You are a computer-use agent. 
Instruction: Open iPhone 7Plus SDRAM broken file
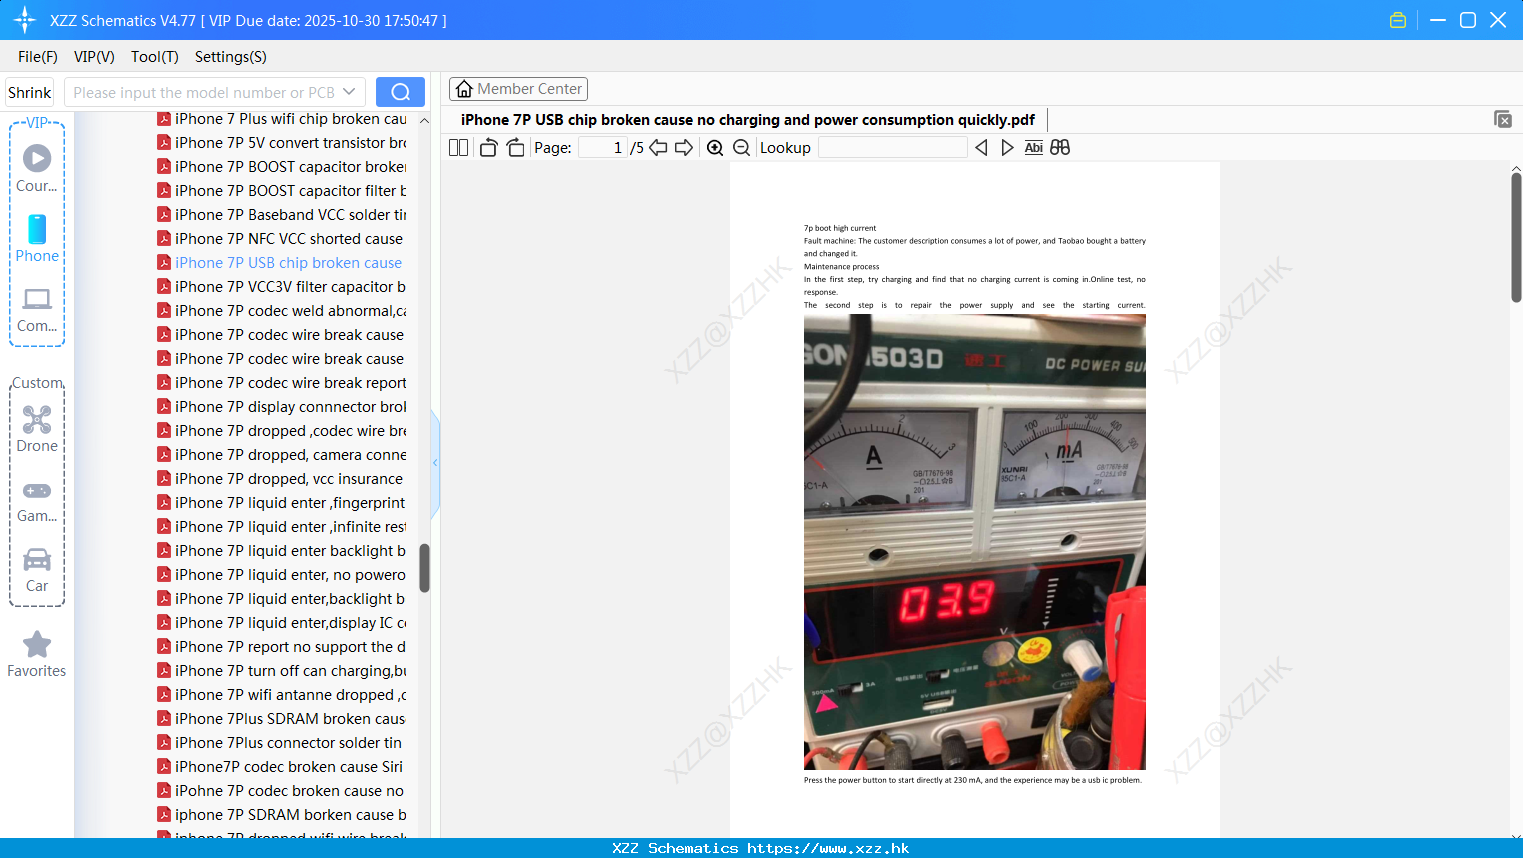point(282,719)
